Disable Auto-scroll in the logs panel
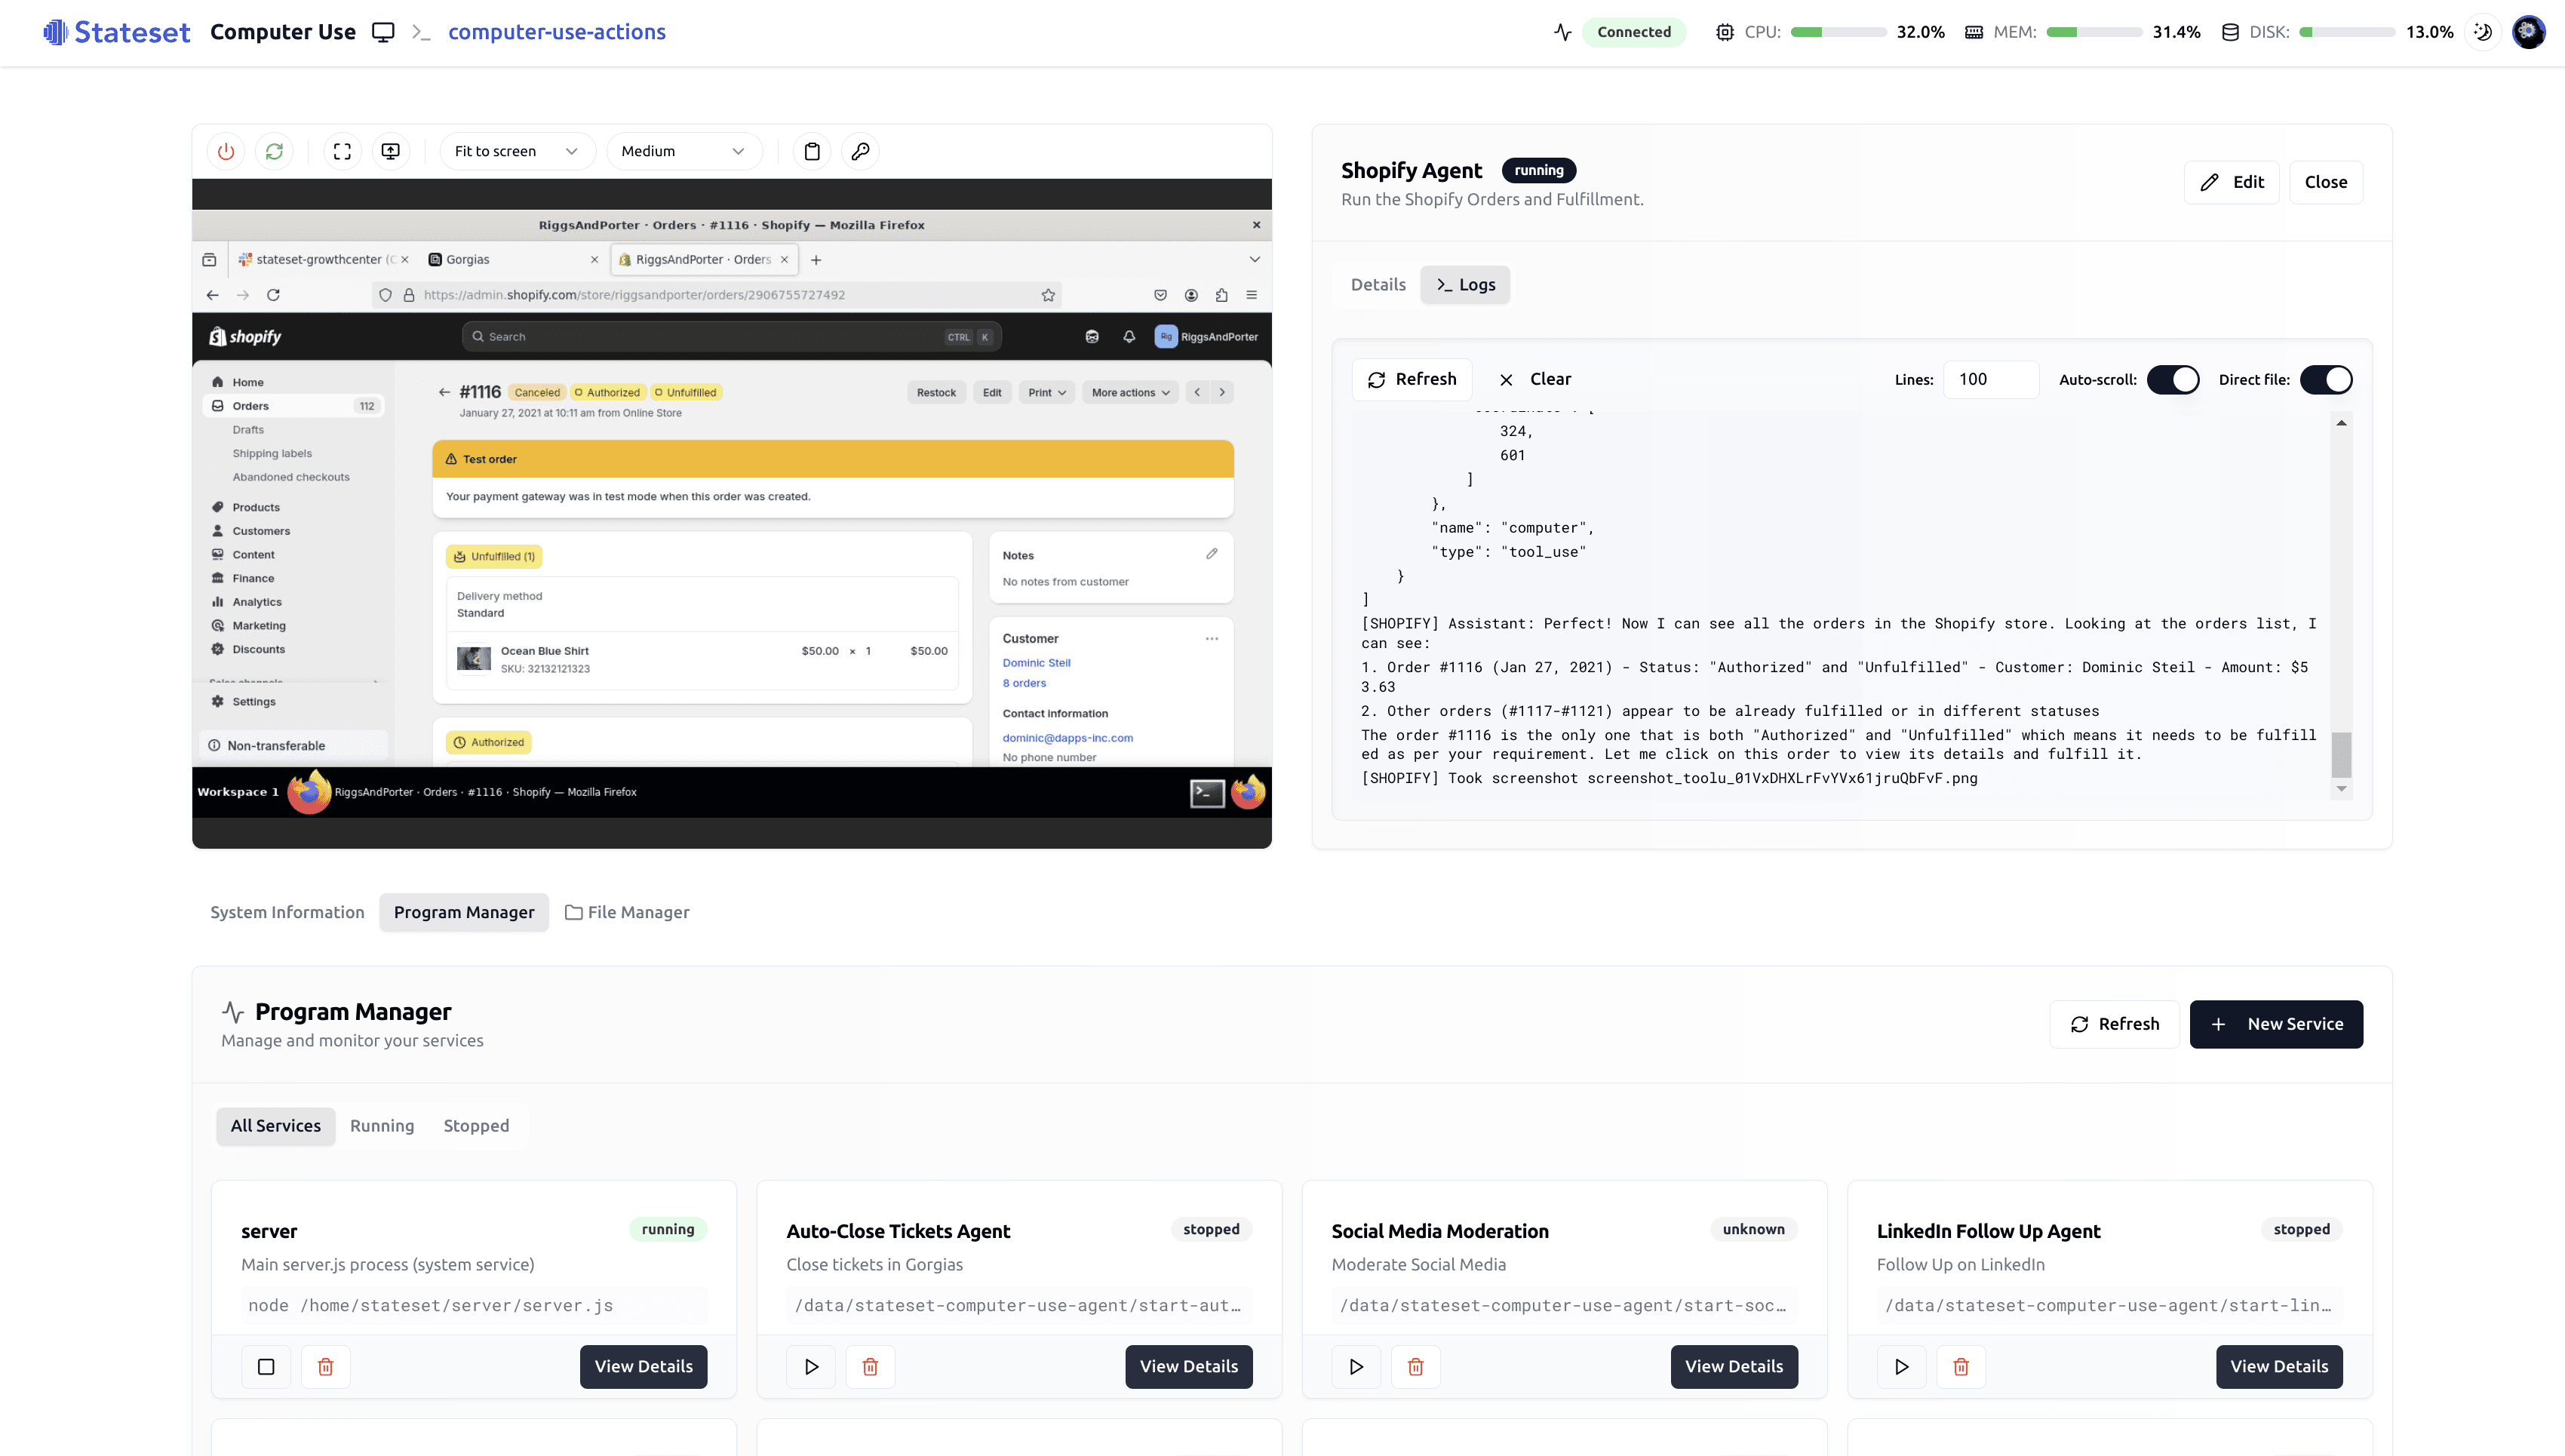 pos(2174,379)
